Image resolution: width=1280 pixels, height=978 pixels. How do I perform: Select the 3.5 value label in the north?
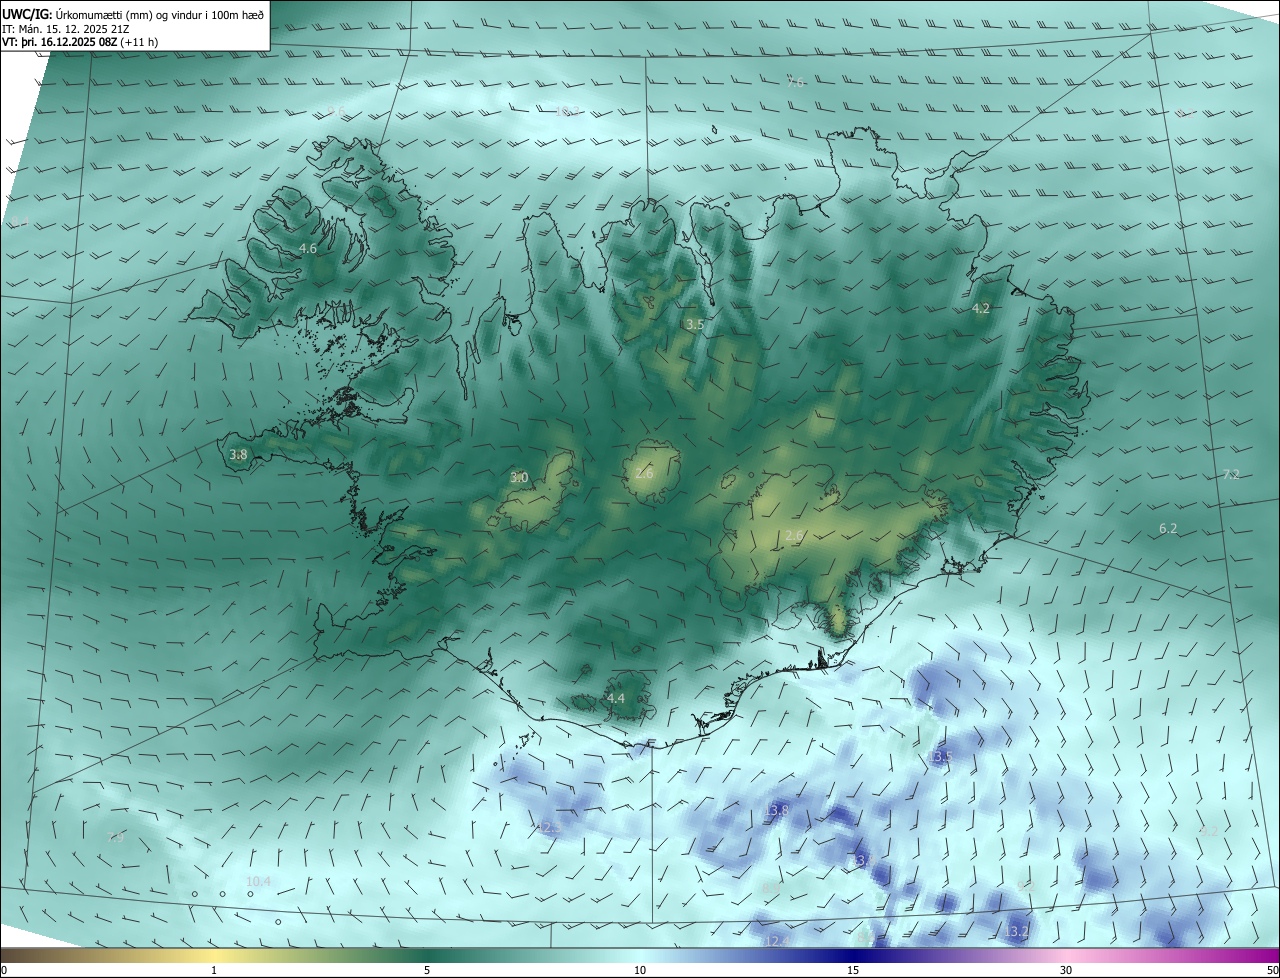point(695,325)
